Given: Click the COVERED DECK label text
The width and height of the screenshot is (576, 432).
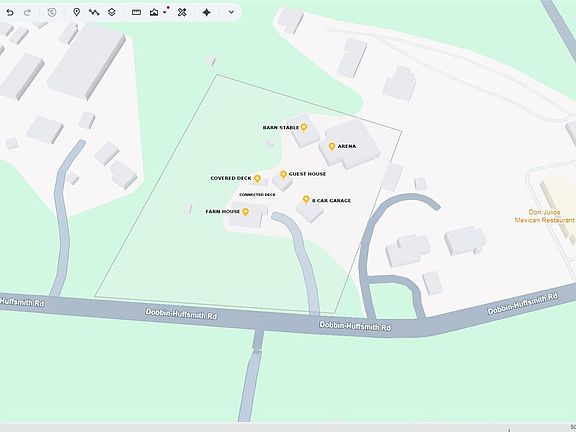Looking at the screenshot, I should 231,178.
